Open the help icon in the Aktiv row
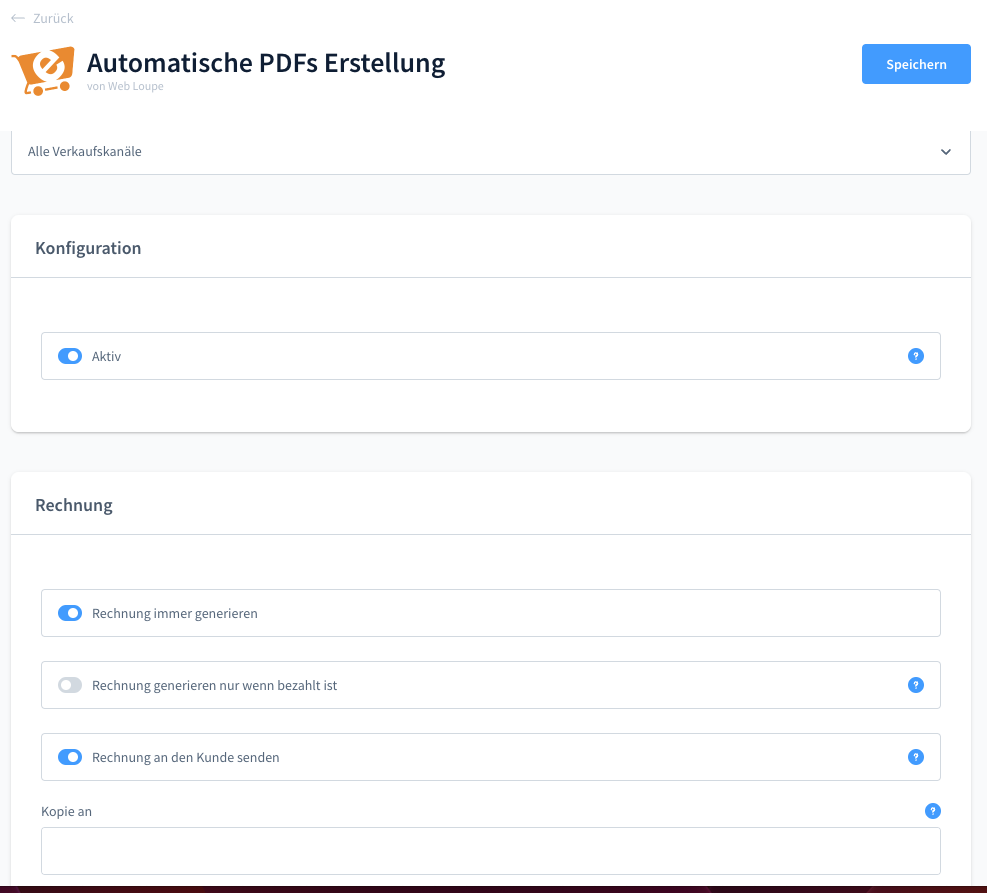 coord(916,356)
